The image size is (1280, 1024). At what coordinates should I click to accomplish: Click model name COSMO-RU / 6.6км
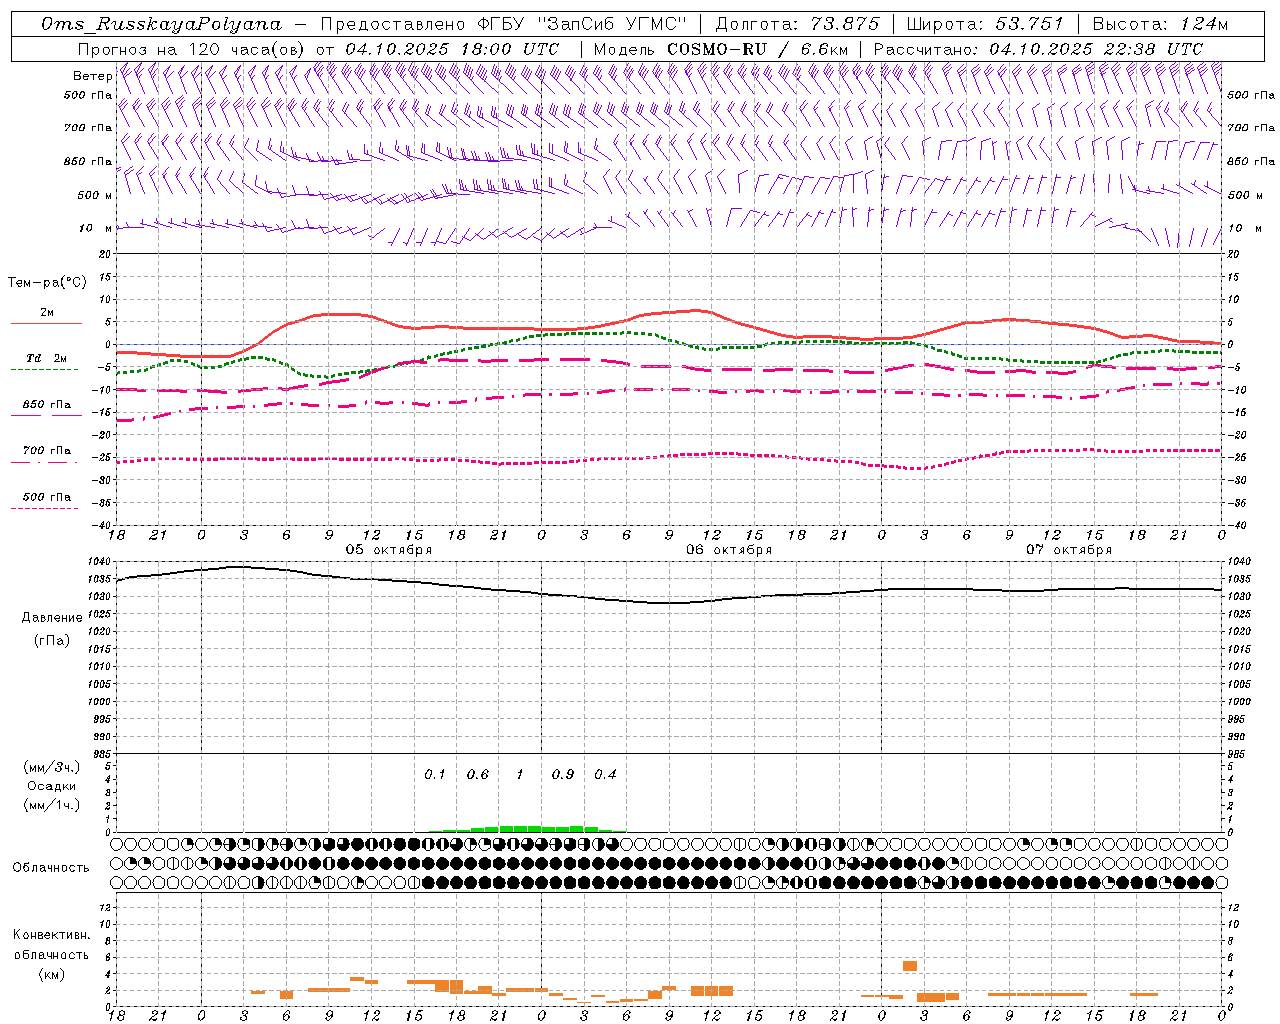coord(757,49)
